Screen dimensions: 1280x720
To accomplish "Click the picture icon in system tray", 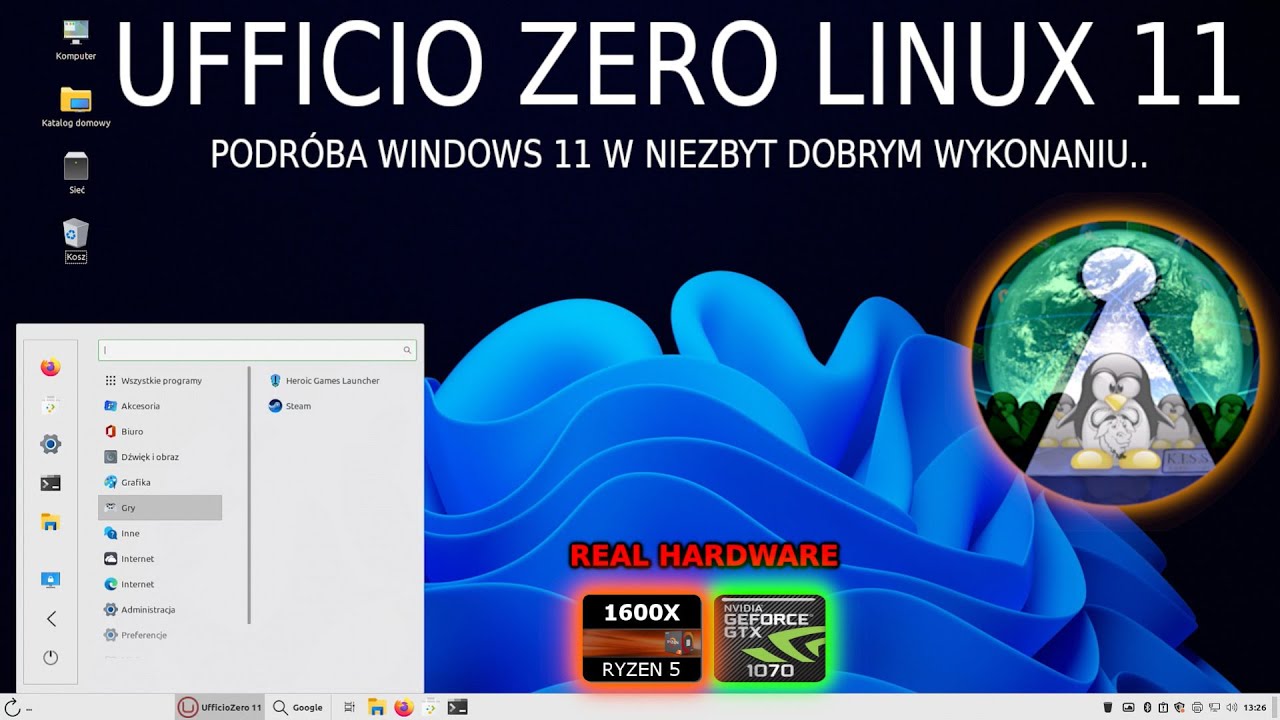I will pyautogui.click(x=1129, y=707).
